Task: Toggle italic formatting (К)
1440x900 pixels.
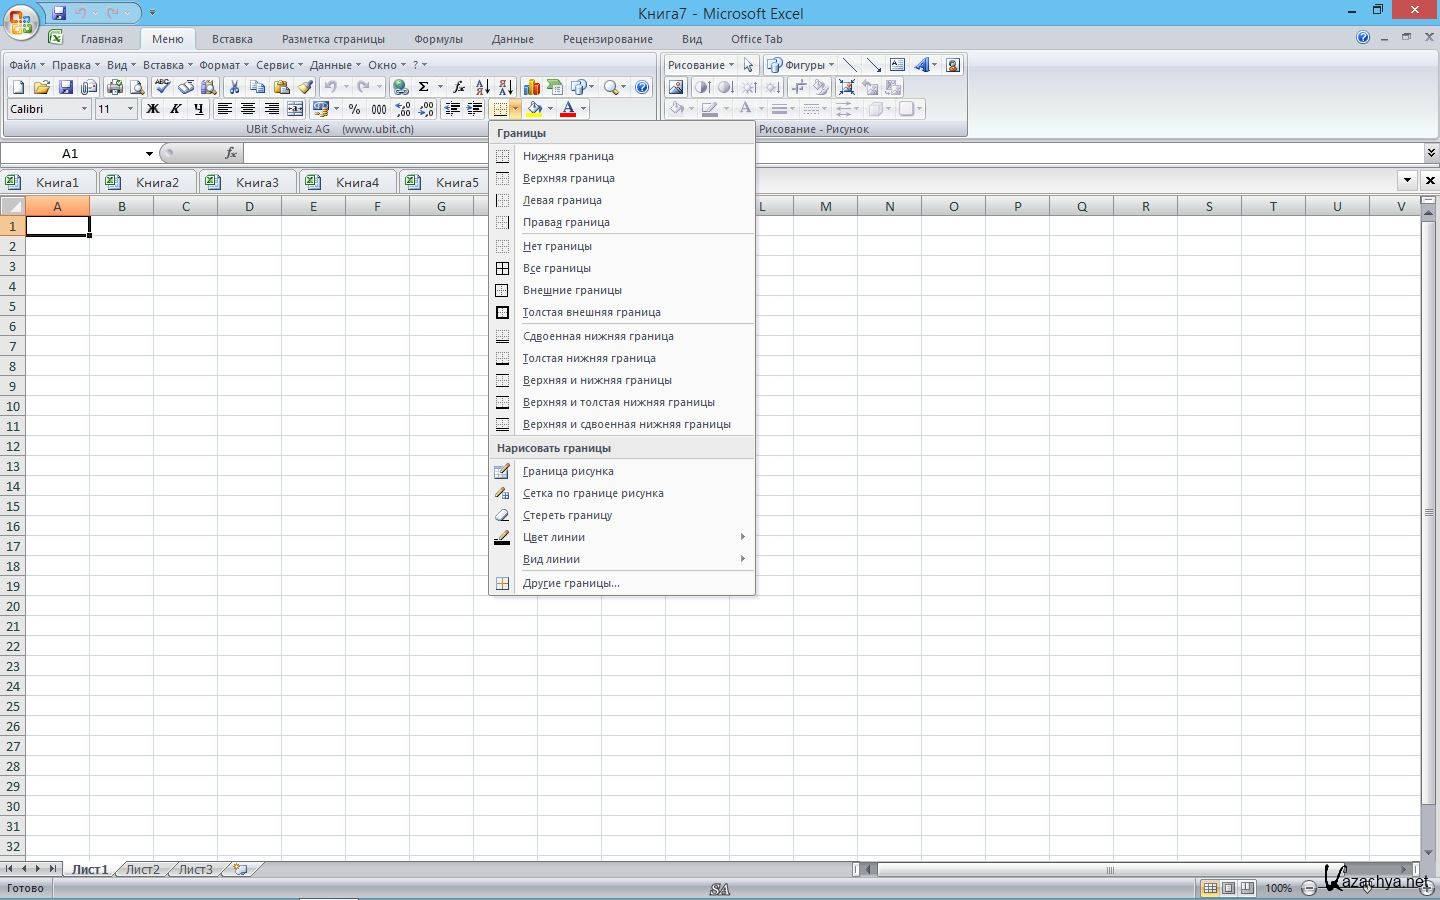Action: (x=176, y=109)
